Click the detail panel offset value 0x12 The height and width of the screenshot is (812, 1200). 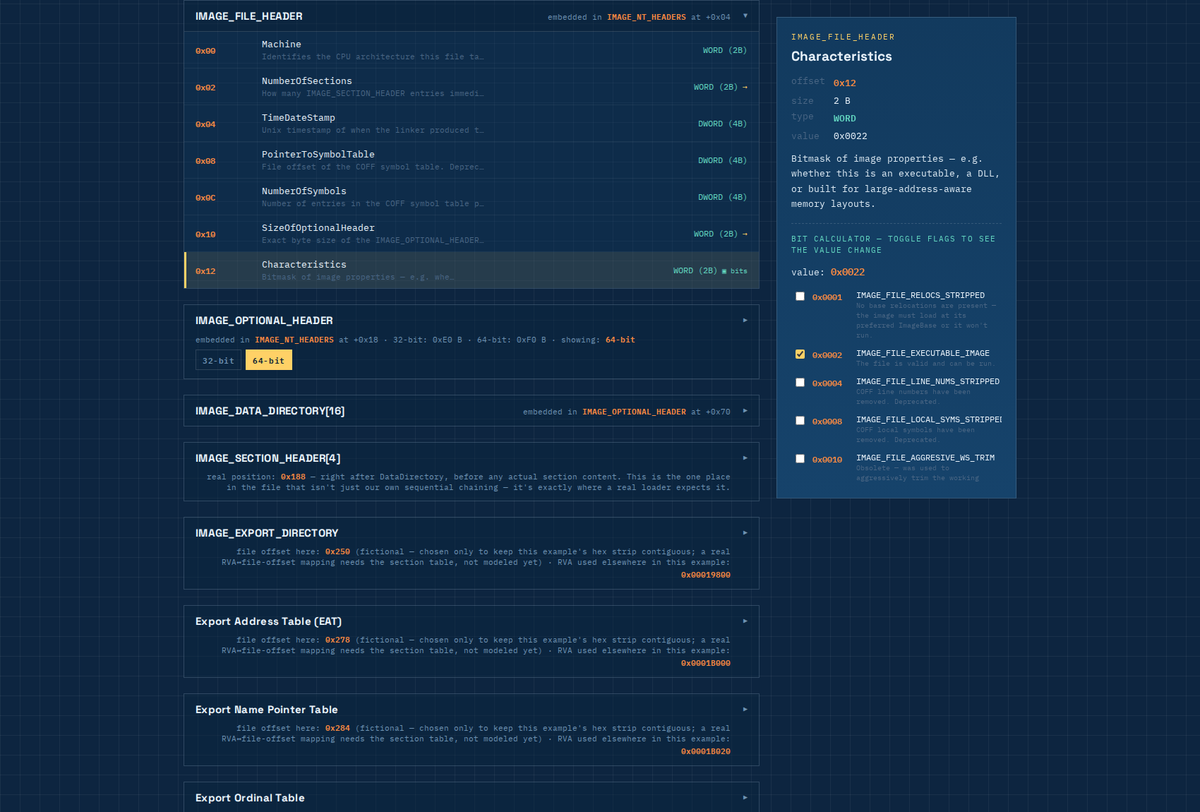[x=844, y=83]
